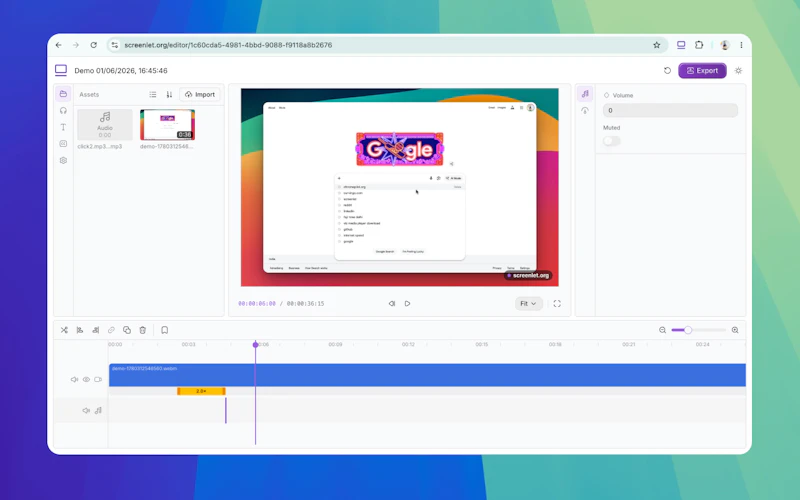Viewport: 800px width, 500px height.
Task: Click the undo history icon near Export
Action: pyautogui.click(x=667, y=71)
